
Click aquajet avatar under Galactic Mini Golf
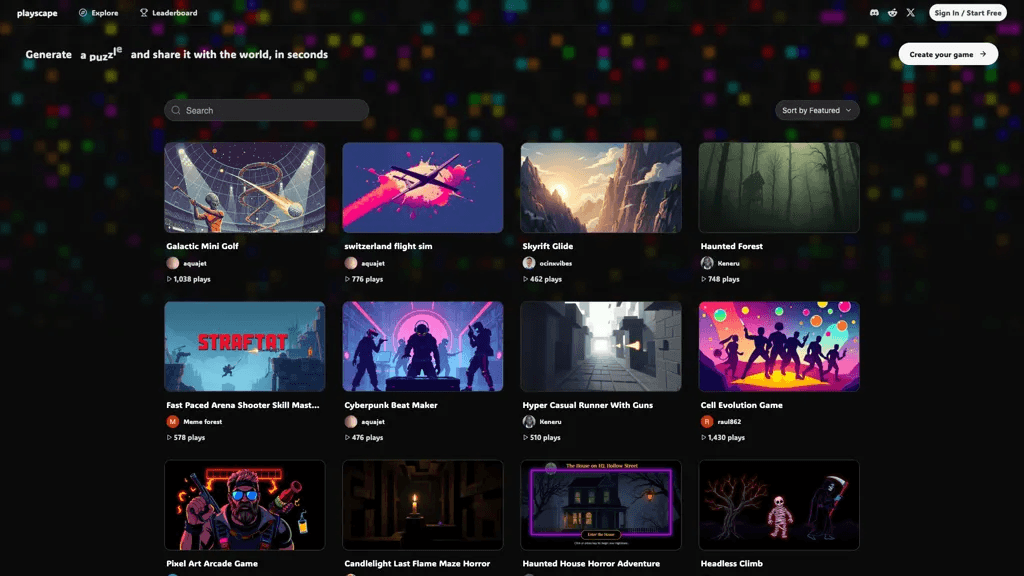point(172,263)
